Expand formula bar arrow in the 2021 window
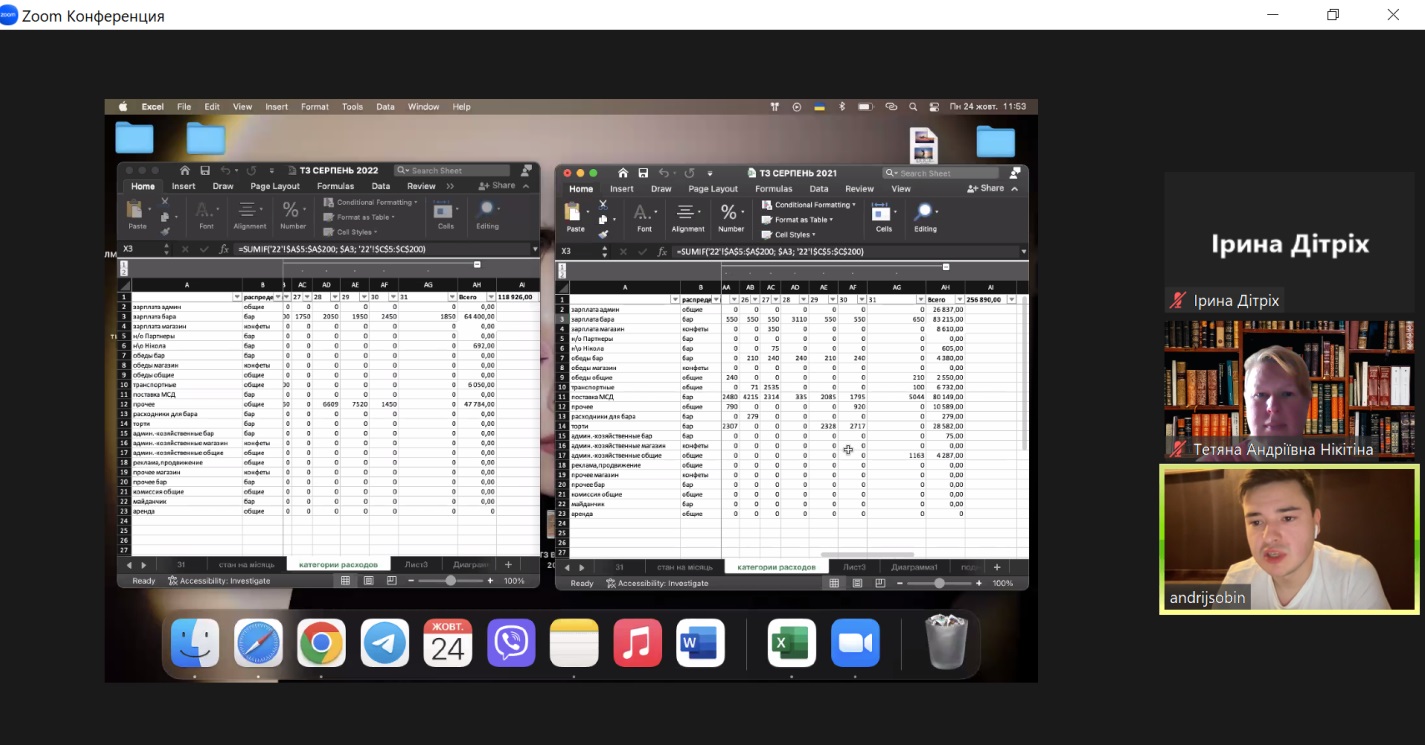Image resolution: width=1425 pixels, height=745 pixels. (x=1023, y=252)
